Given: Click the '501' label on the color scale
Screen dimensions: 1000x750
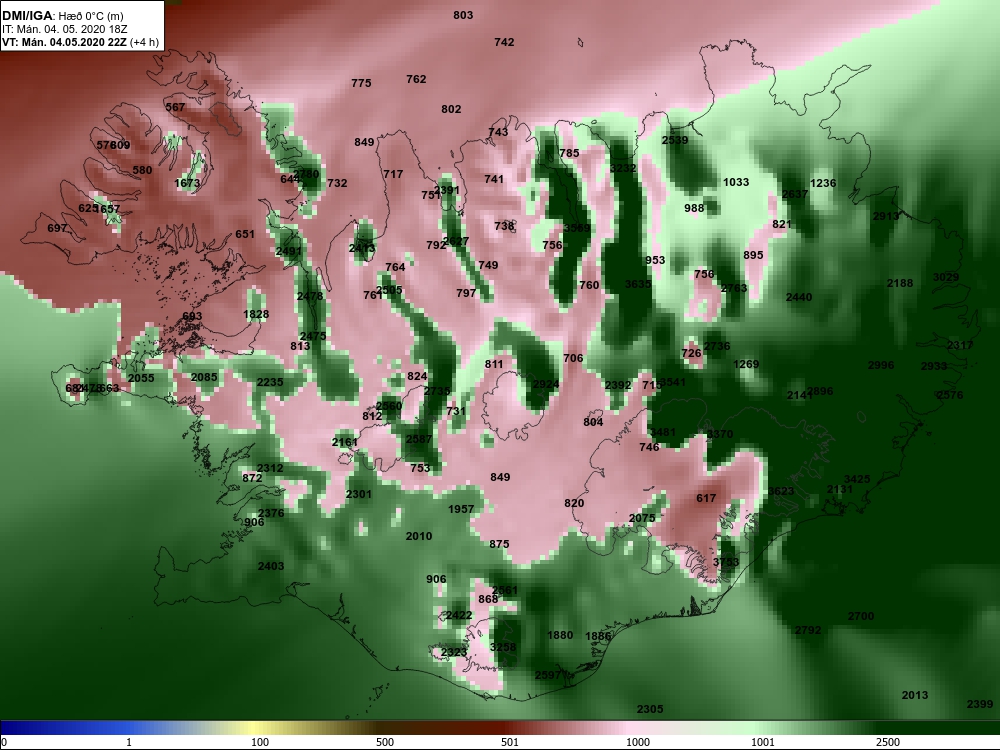Looking at the screenshot, I should click(x=510, y=742).
